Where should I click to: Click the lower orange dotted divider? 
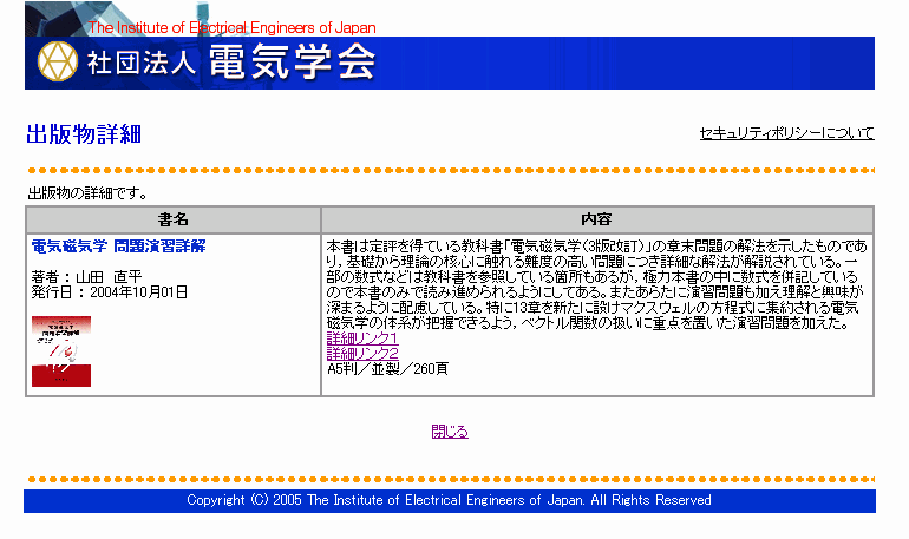coord(449,480)
